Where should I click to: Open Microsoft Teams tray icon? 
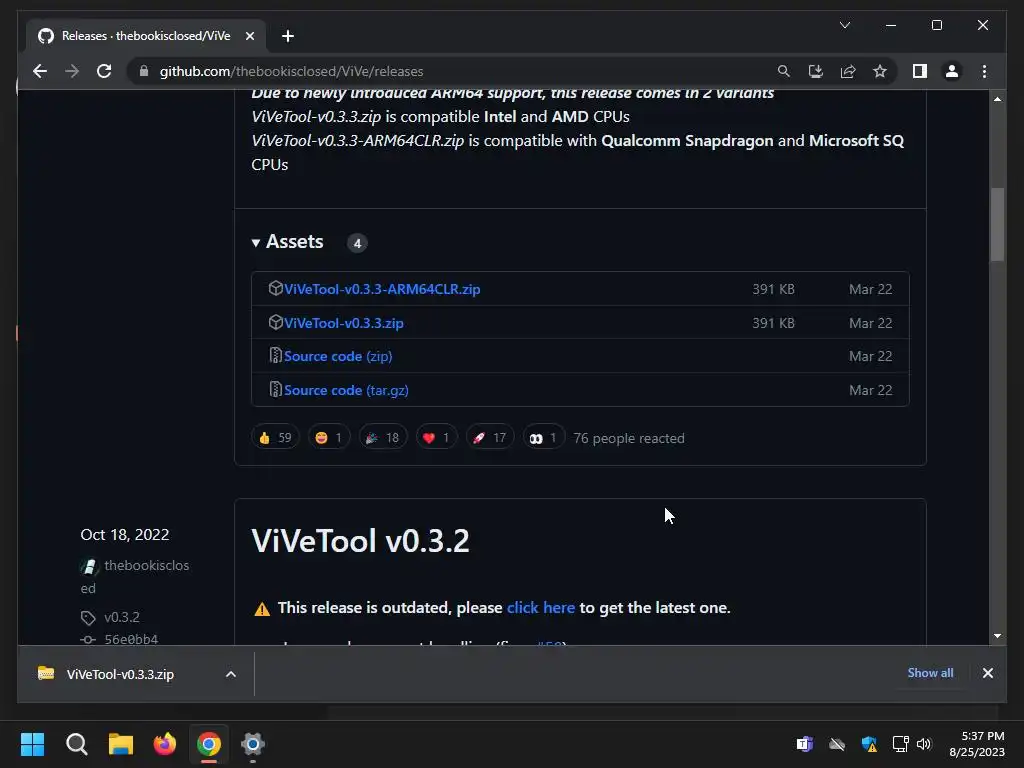[805, 744]
